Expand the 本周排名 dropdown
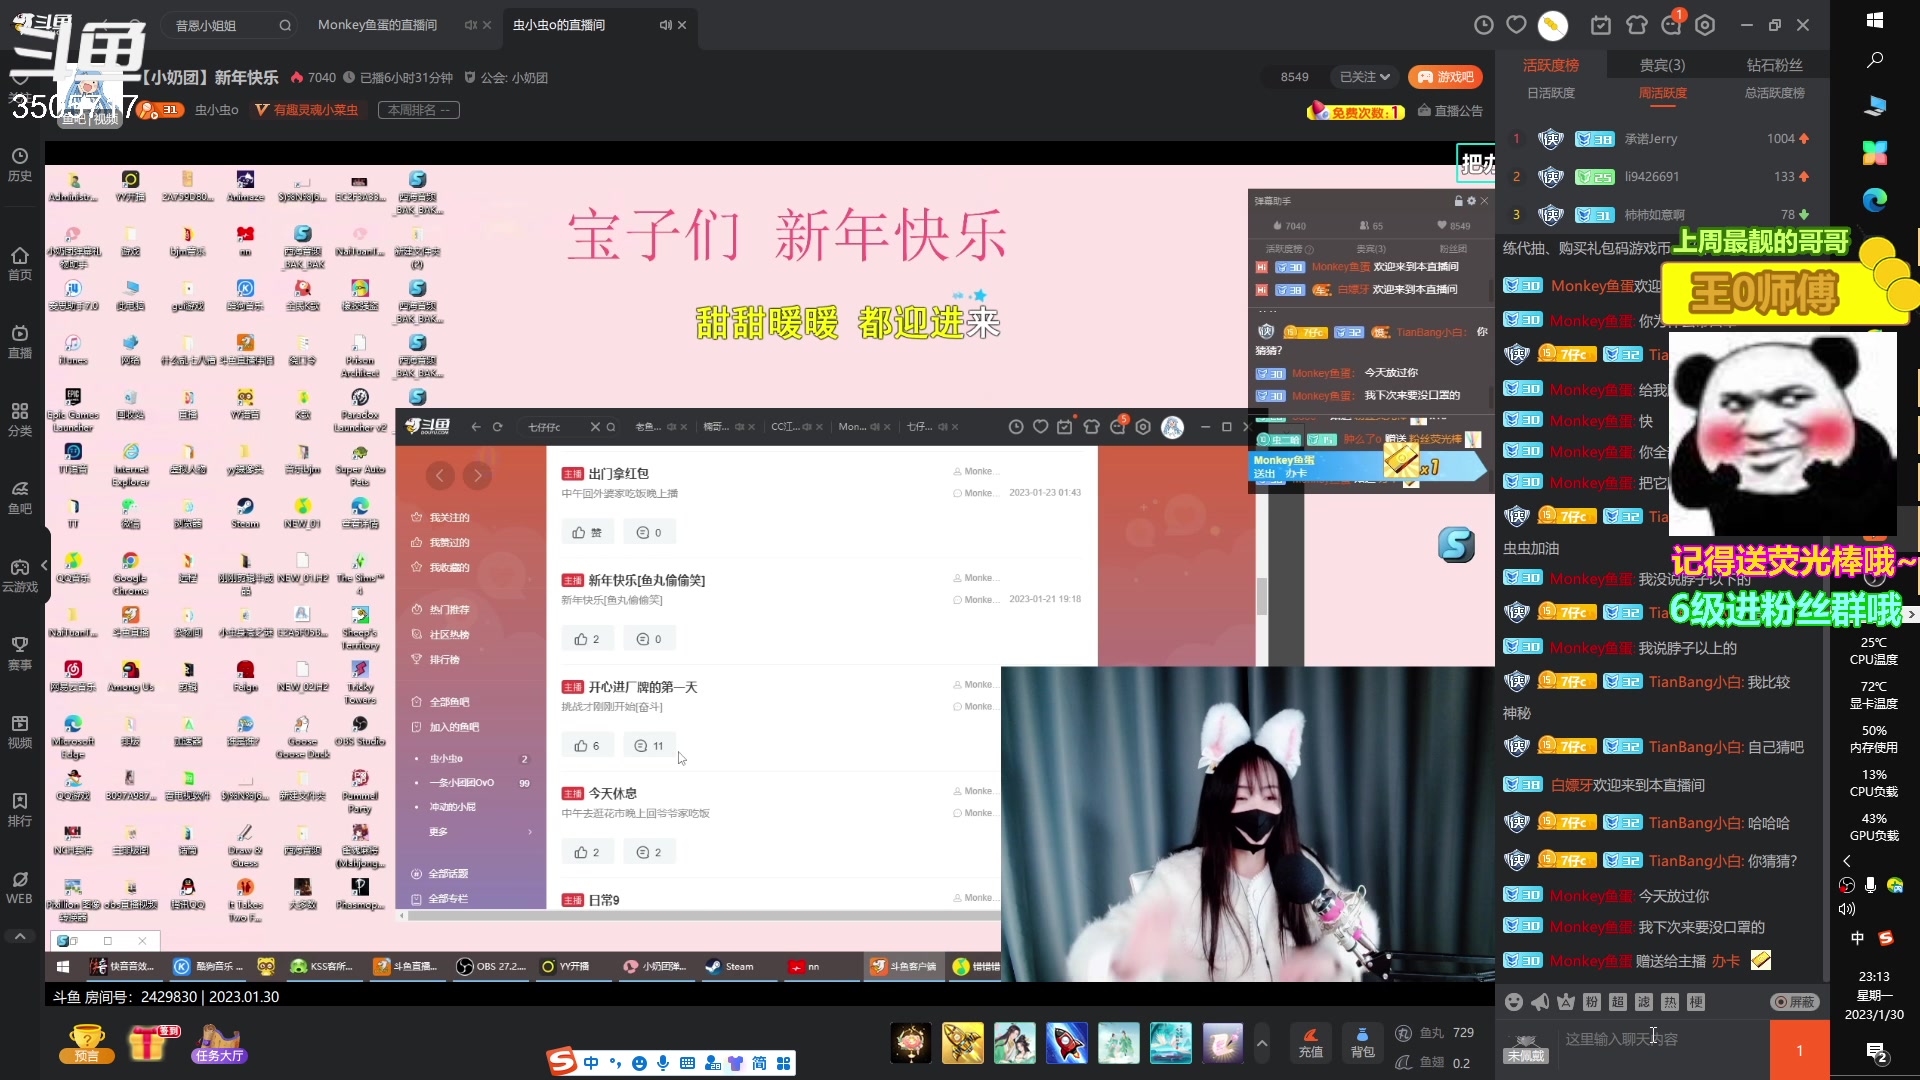Image resolution: width=1920 pixels, height=1080 pixels. pyautogui.click(x=418, y=110)
